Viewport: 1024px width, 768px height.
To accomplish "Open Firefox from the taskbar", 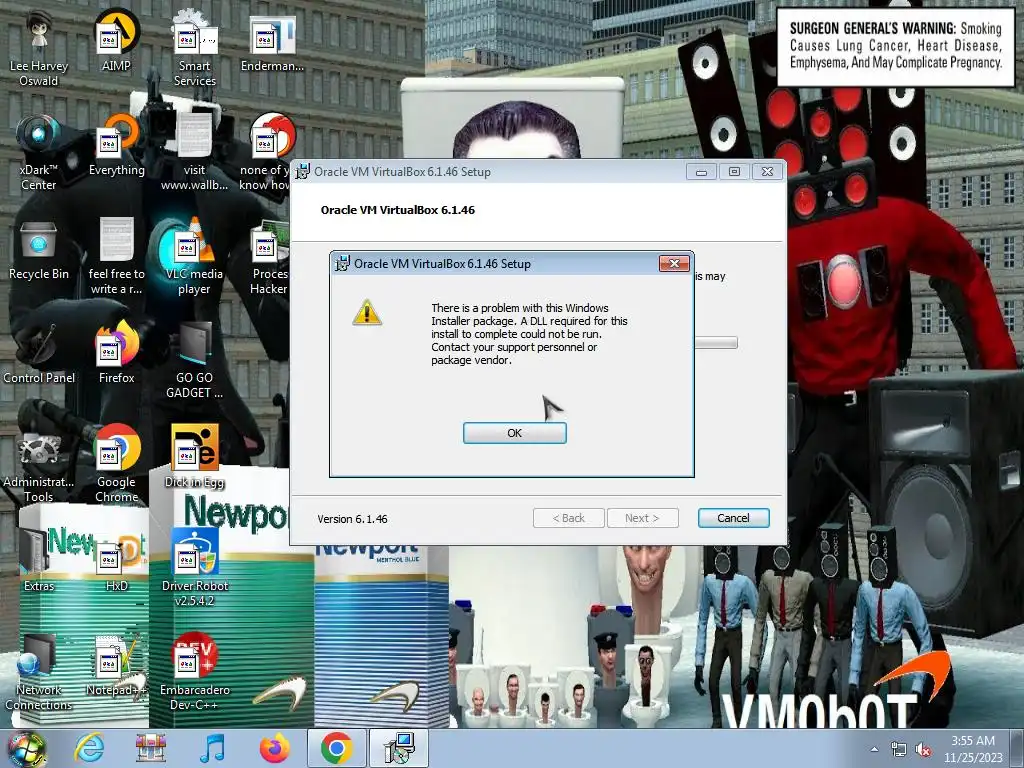I will pos(274,749).
